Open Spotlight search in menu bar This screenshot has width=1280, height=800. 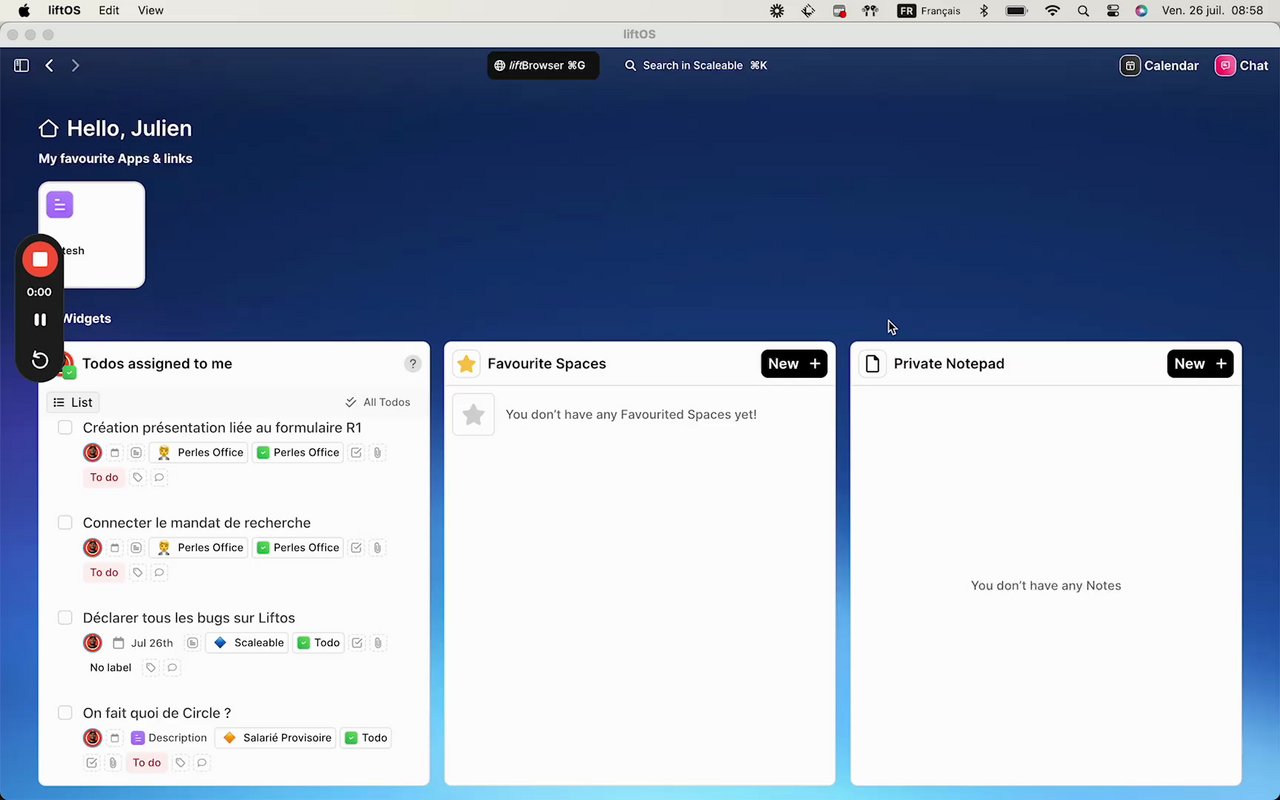[x=1083, y=11]
